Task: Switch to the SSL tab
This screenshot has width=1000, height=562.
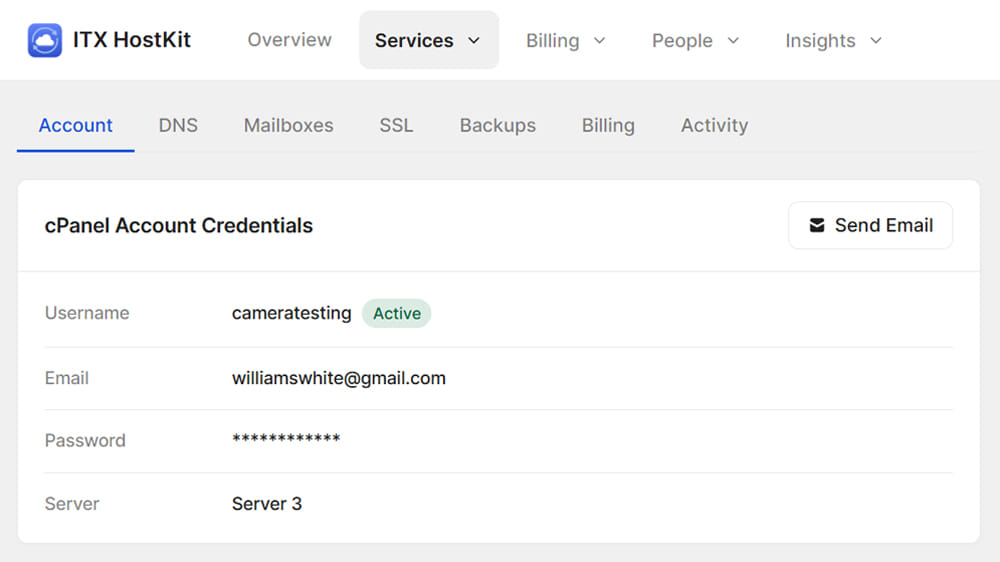Action: [x=396, y=125]
